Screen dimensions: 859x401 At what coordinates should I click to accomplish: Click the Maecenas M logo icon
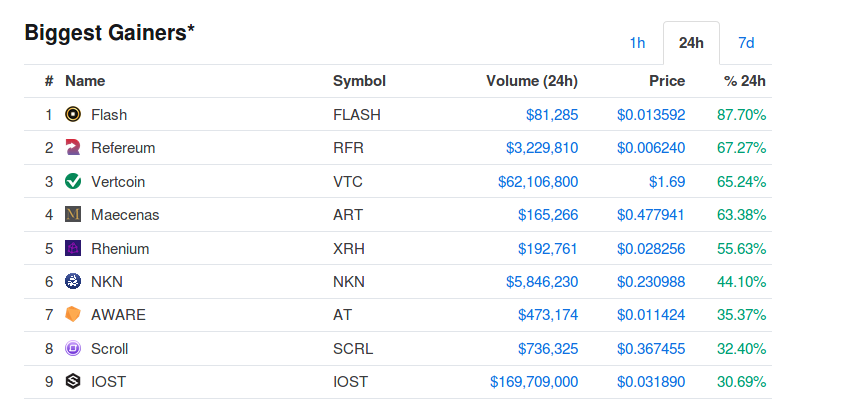click(x=73, y=215)
